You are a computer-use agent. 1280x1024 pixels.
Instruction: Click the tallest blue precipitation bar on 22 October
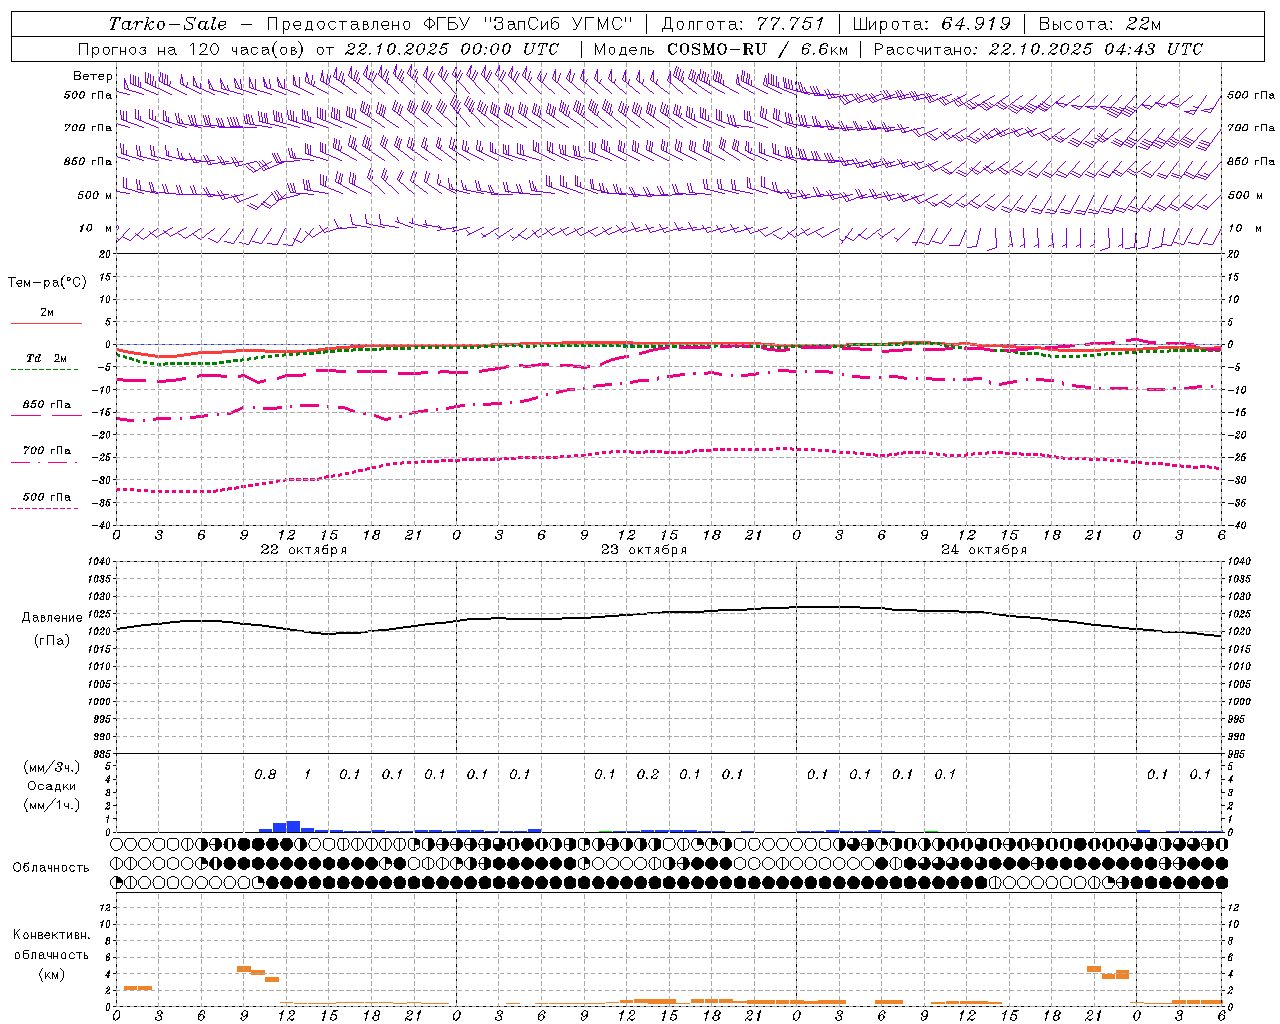tap(293, 826)
